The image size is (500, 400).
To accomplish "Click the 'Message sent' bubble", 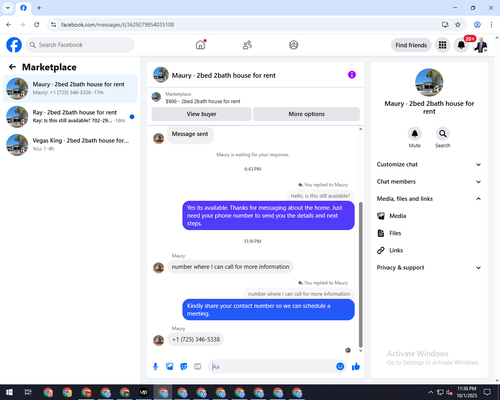I will pos(190,134).
